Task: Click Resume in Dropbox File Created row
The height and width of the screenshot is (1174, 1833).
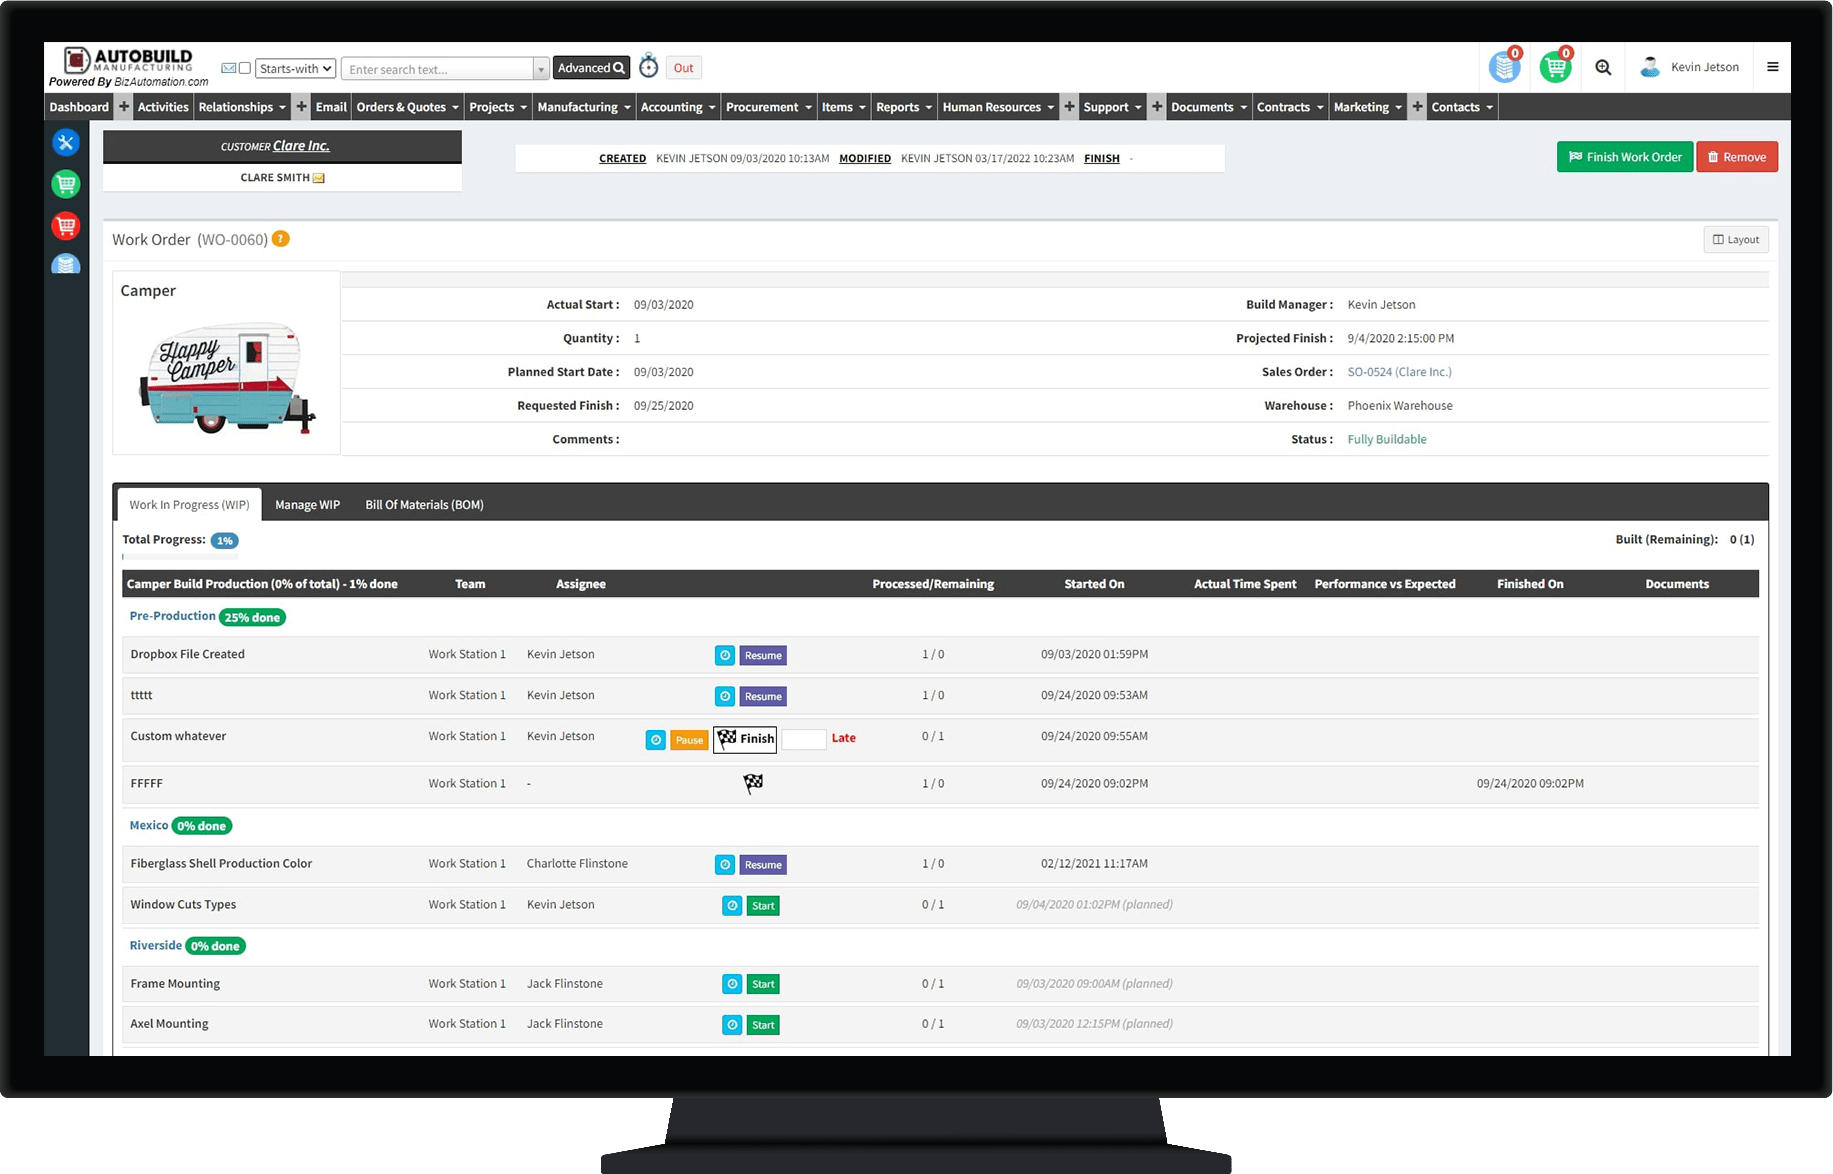Action: tap(763, 656)
